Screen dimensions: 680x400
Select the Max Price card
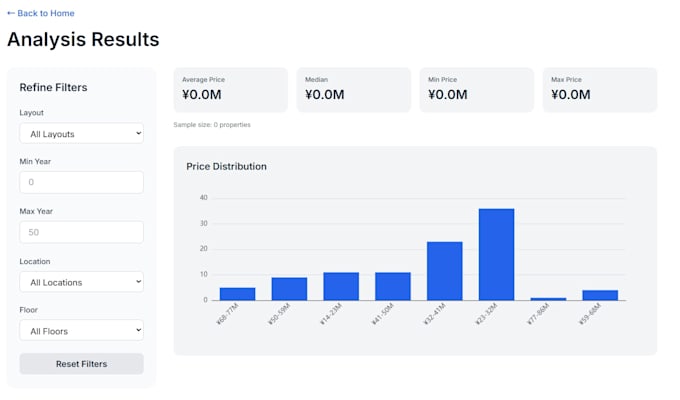pos(600,90)
